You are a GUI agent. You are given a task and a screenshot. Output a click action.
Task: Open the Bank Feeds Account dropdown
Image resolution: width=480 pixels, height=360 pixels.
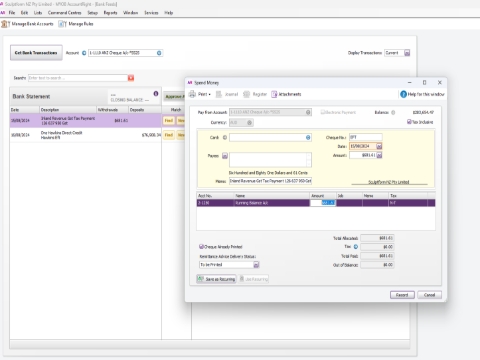pyautogui.click(x=159, y=53)
